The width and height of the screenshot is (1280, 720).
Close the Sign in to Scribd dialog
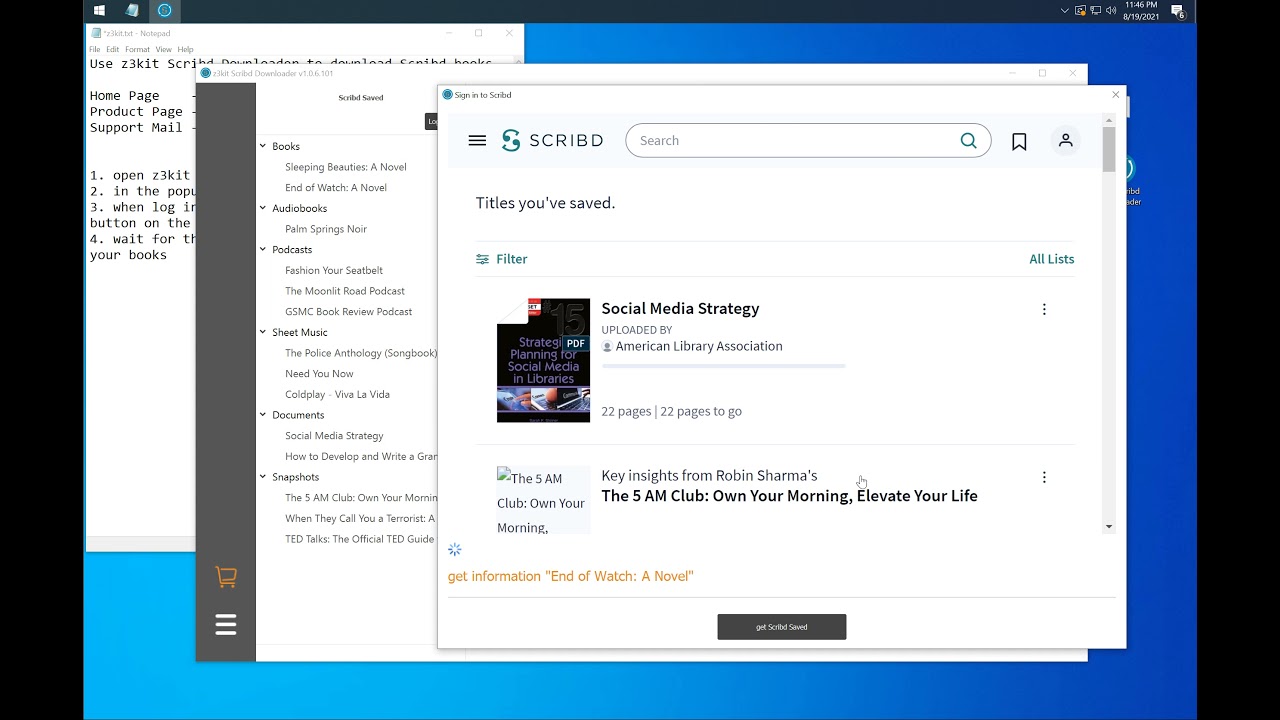coord(1116,95)
